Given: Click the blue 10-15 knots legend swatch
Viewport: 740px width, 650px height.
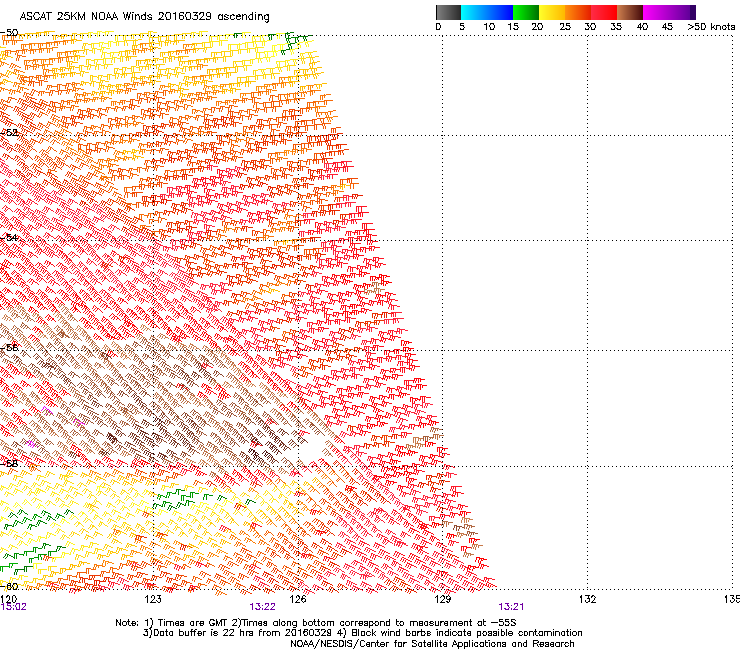Looking at the screenshot, I should point(500,12).
